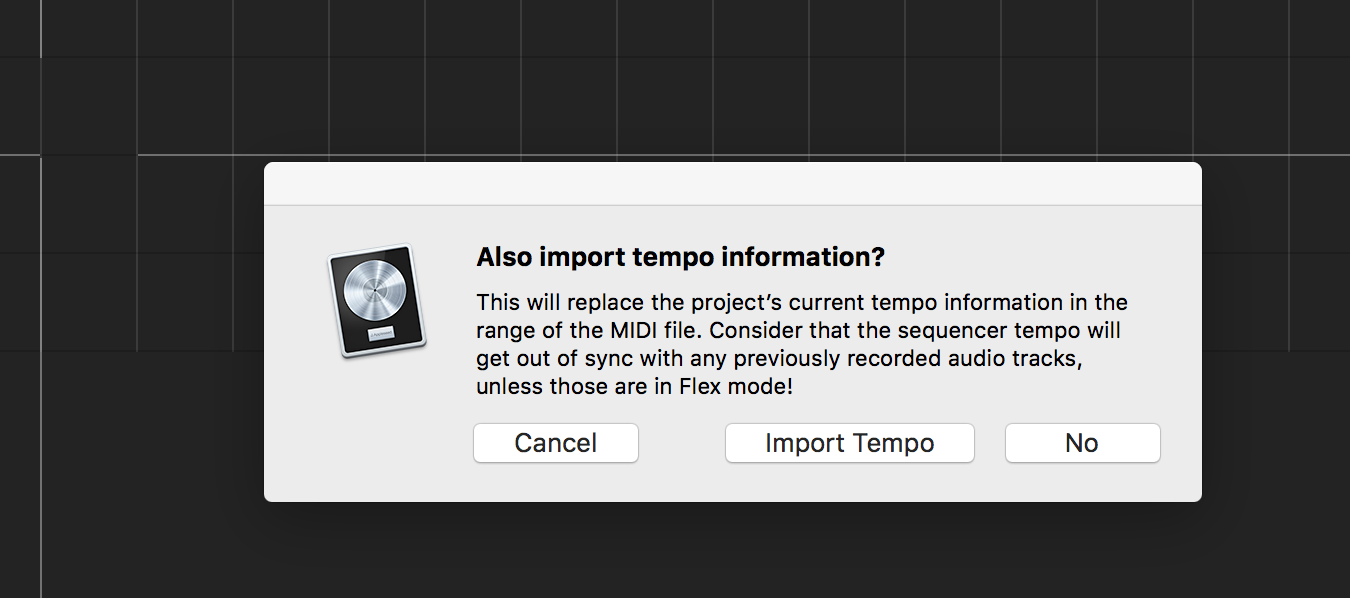Click the first line of the dialog message

(x=801, y=302)
